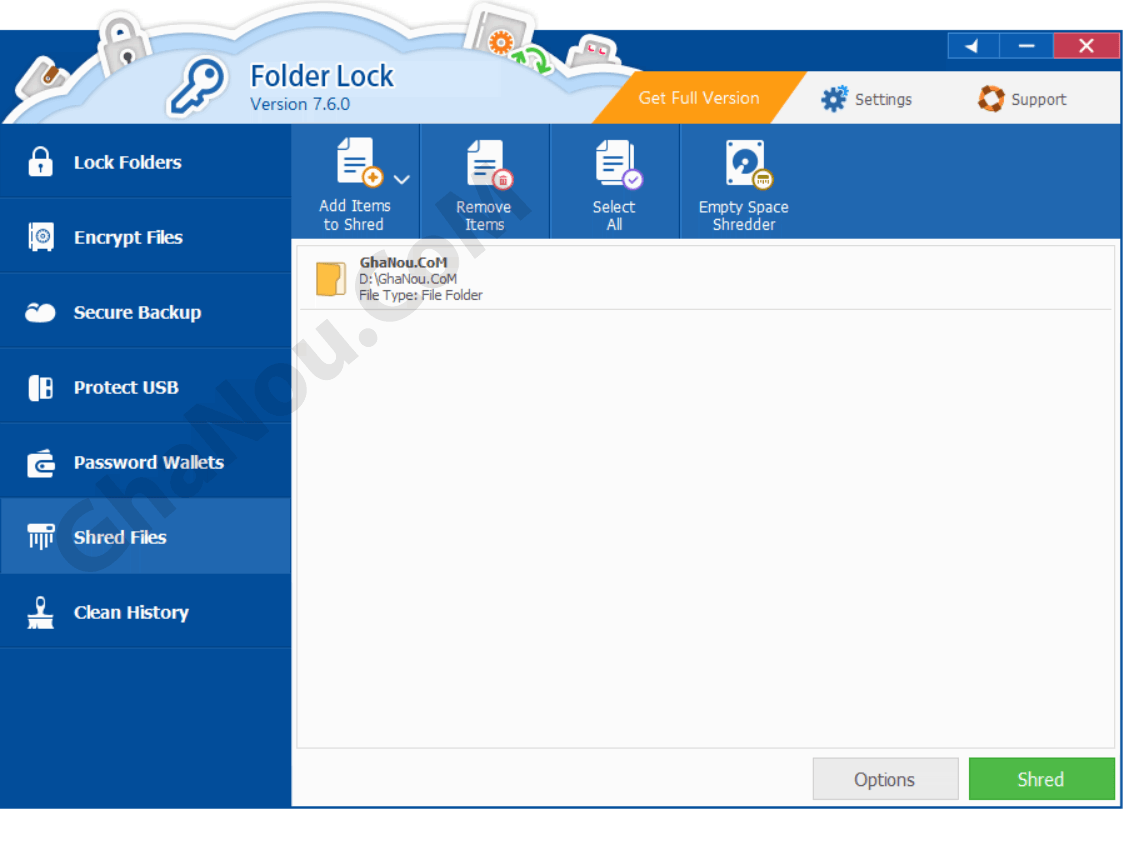Open Password Wallets

pyautogui.click(x=146, y=463)
